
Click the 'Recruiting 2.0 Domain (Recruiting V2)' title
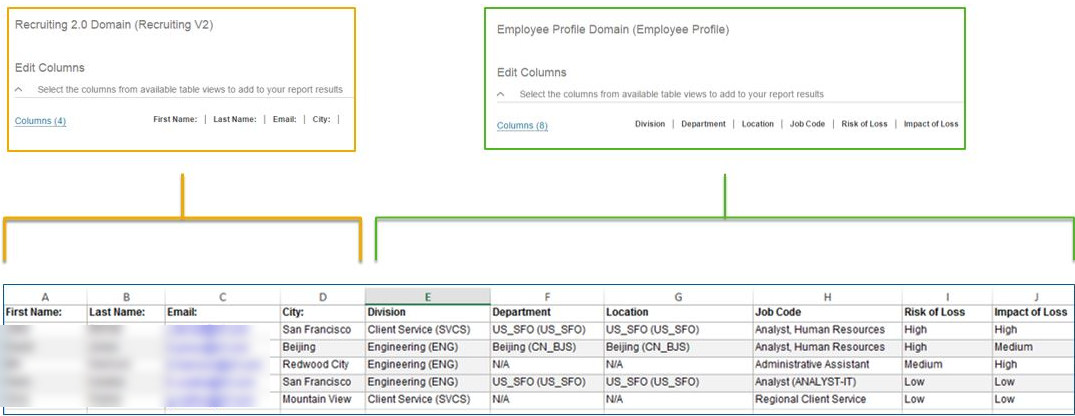[x=114, y=25]
